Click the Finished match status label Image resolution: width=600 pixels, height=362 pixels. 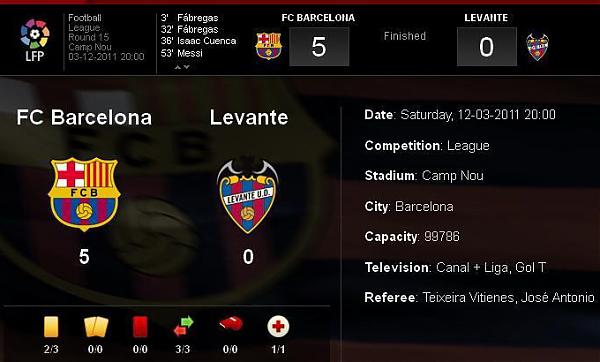pyautogui.click(x=405, y=36)
